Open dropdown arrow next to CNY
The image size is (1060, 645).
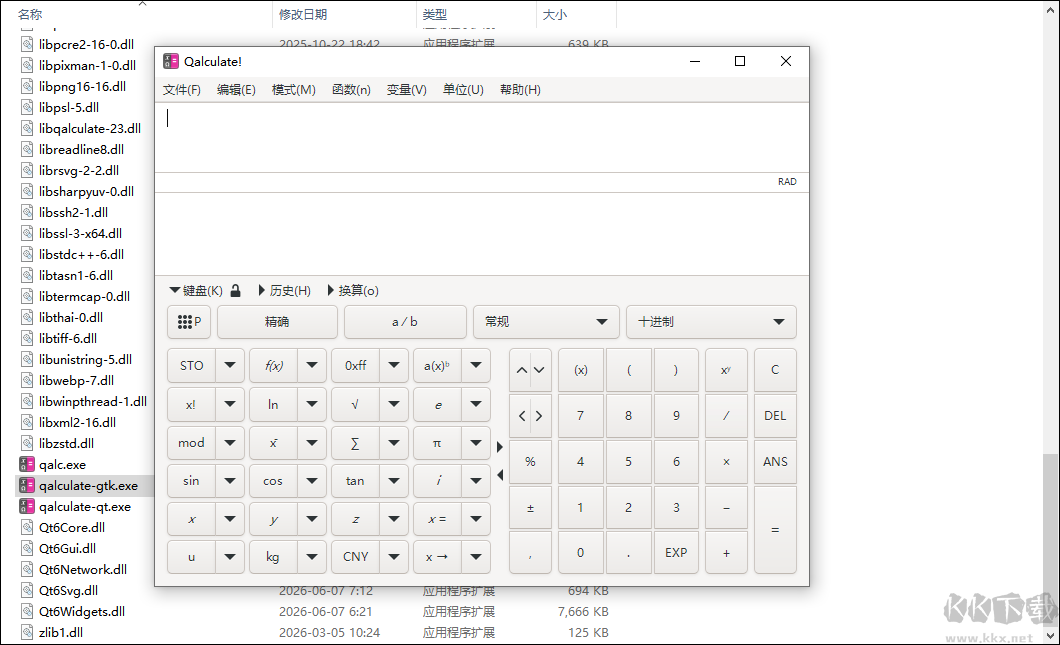(x=394, y=557)
